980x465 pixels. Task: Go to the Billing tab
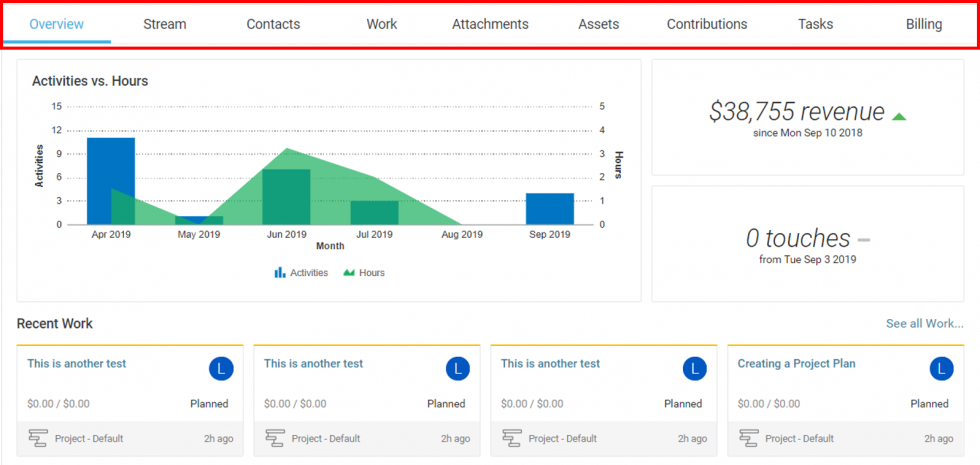coord(923,24)
